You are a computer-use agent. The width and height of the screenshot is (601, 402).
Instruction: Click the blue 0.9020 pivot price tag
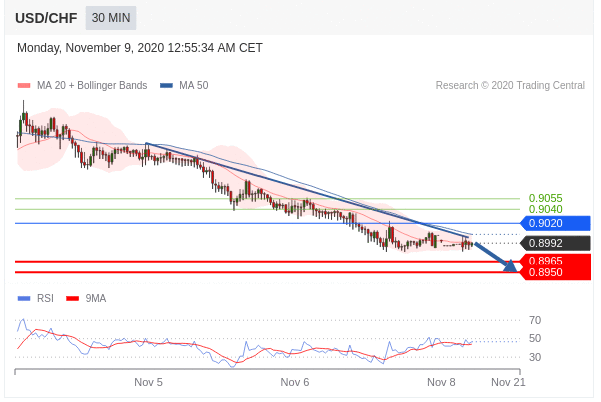(x=555, y=223)
